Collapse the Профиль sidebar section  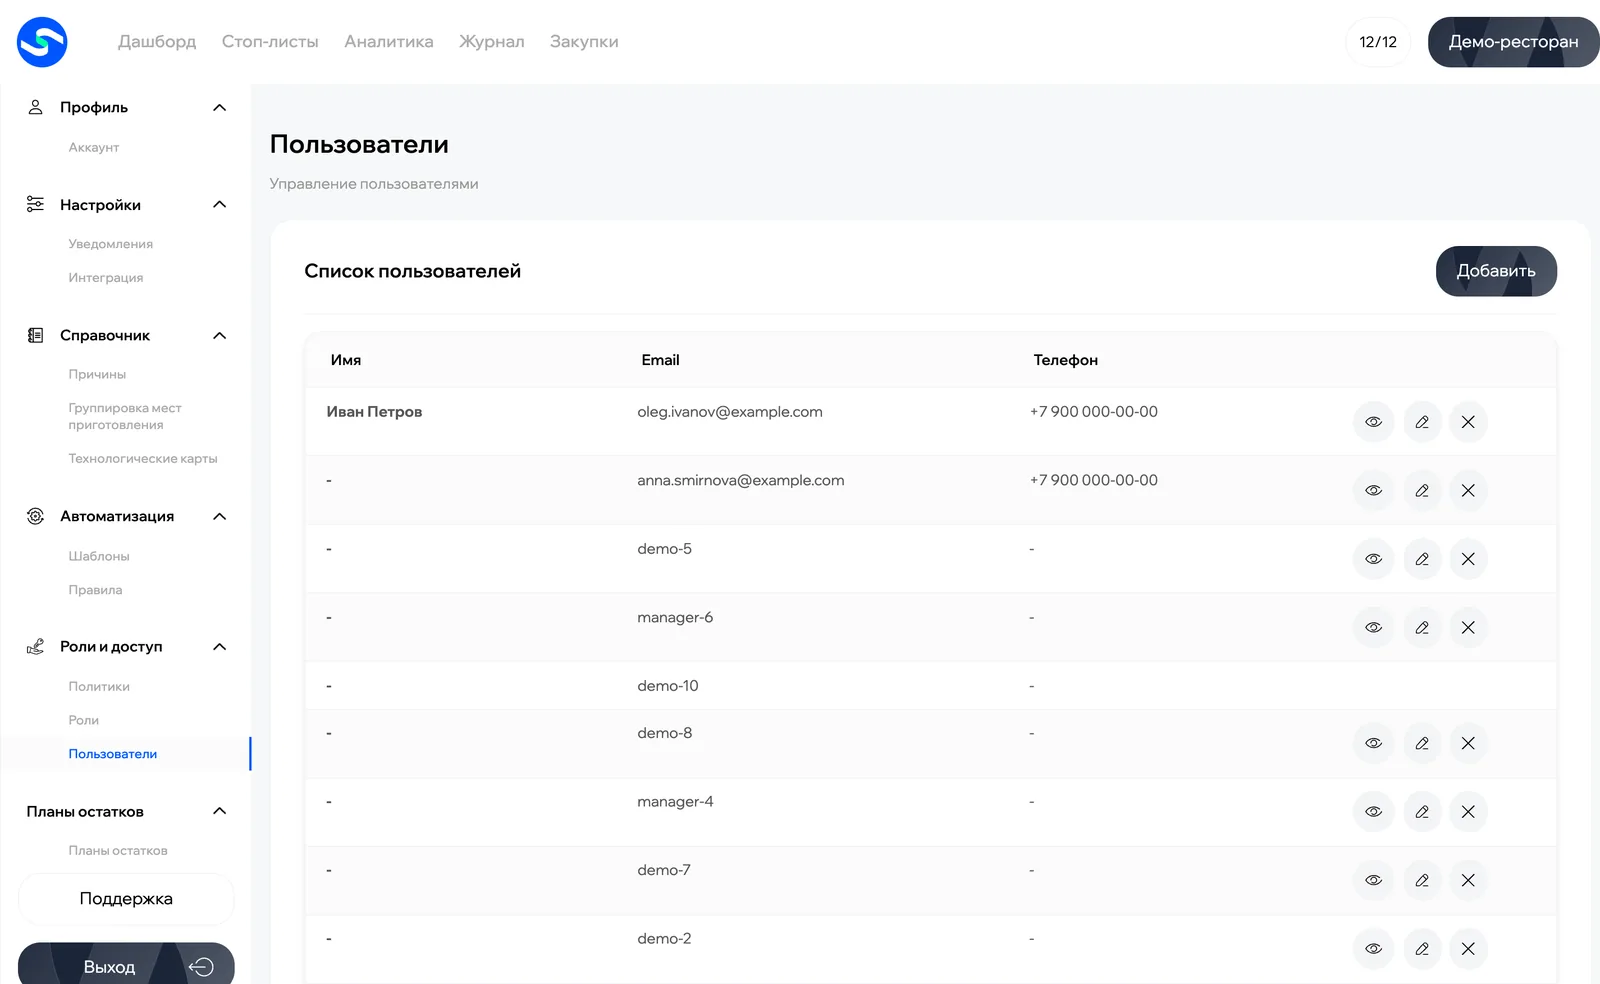coord(220,107)
